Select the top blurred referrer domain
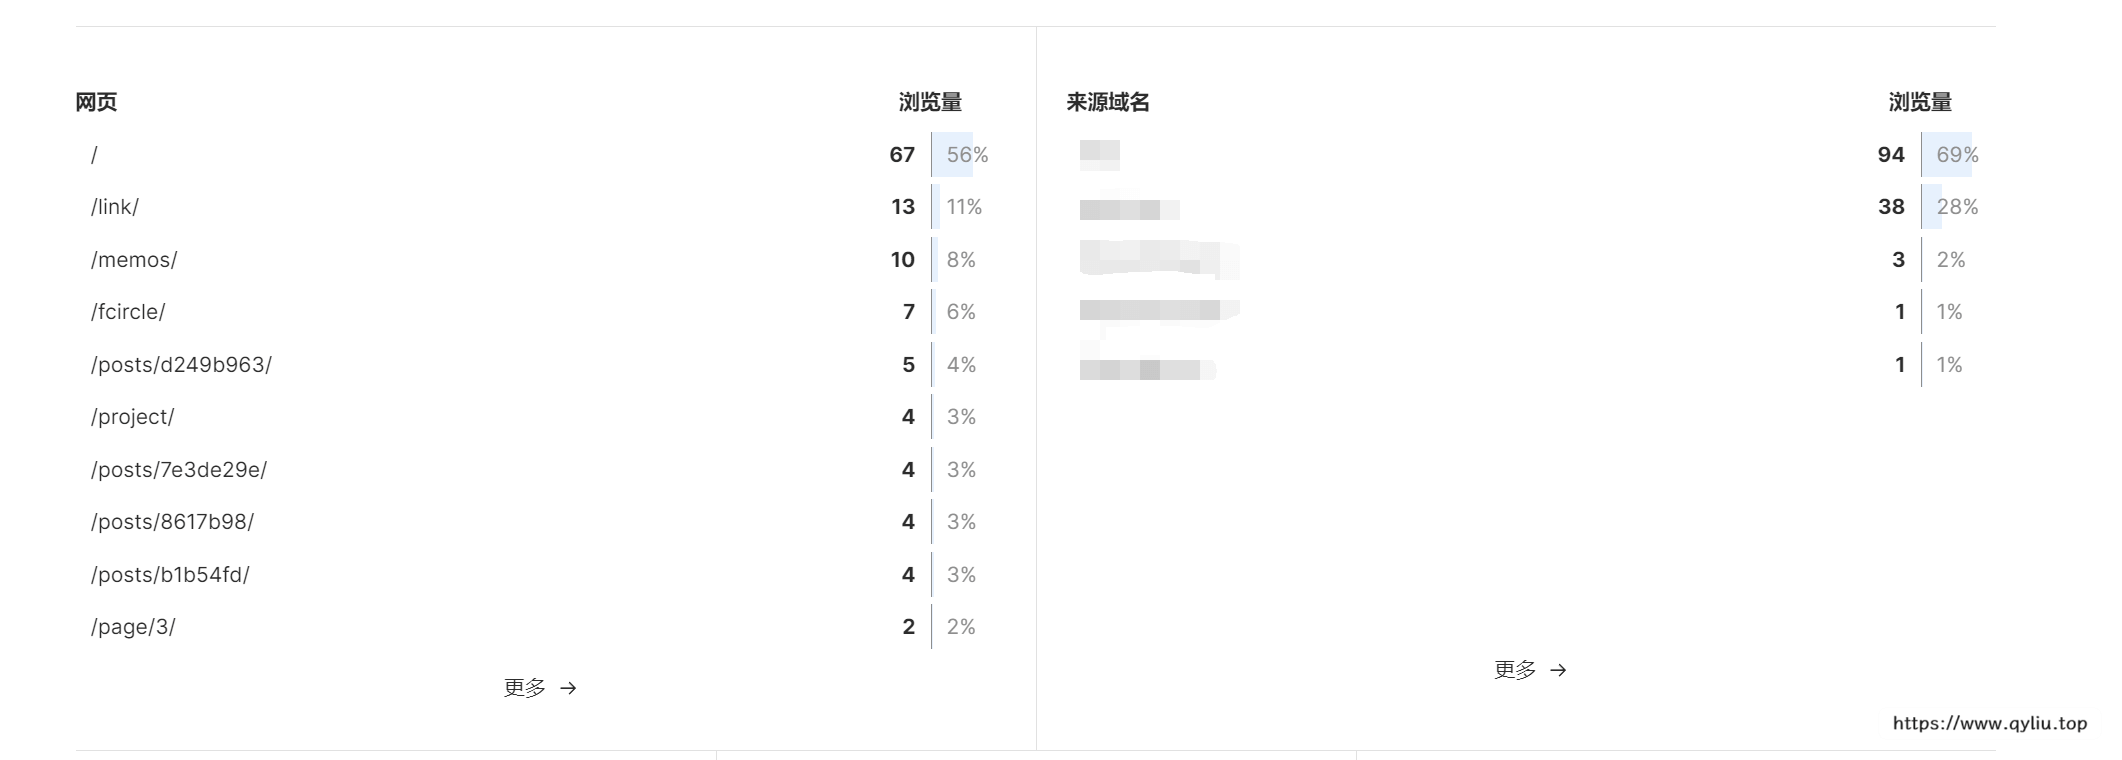2122x760 pixels. pyautogui.click(x=1100, y=153)
